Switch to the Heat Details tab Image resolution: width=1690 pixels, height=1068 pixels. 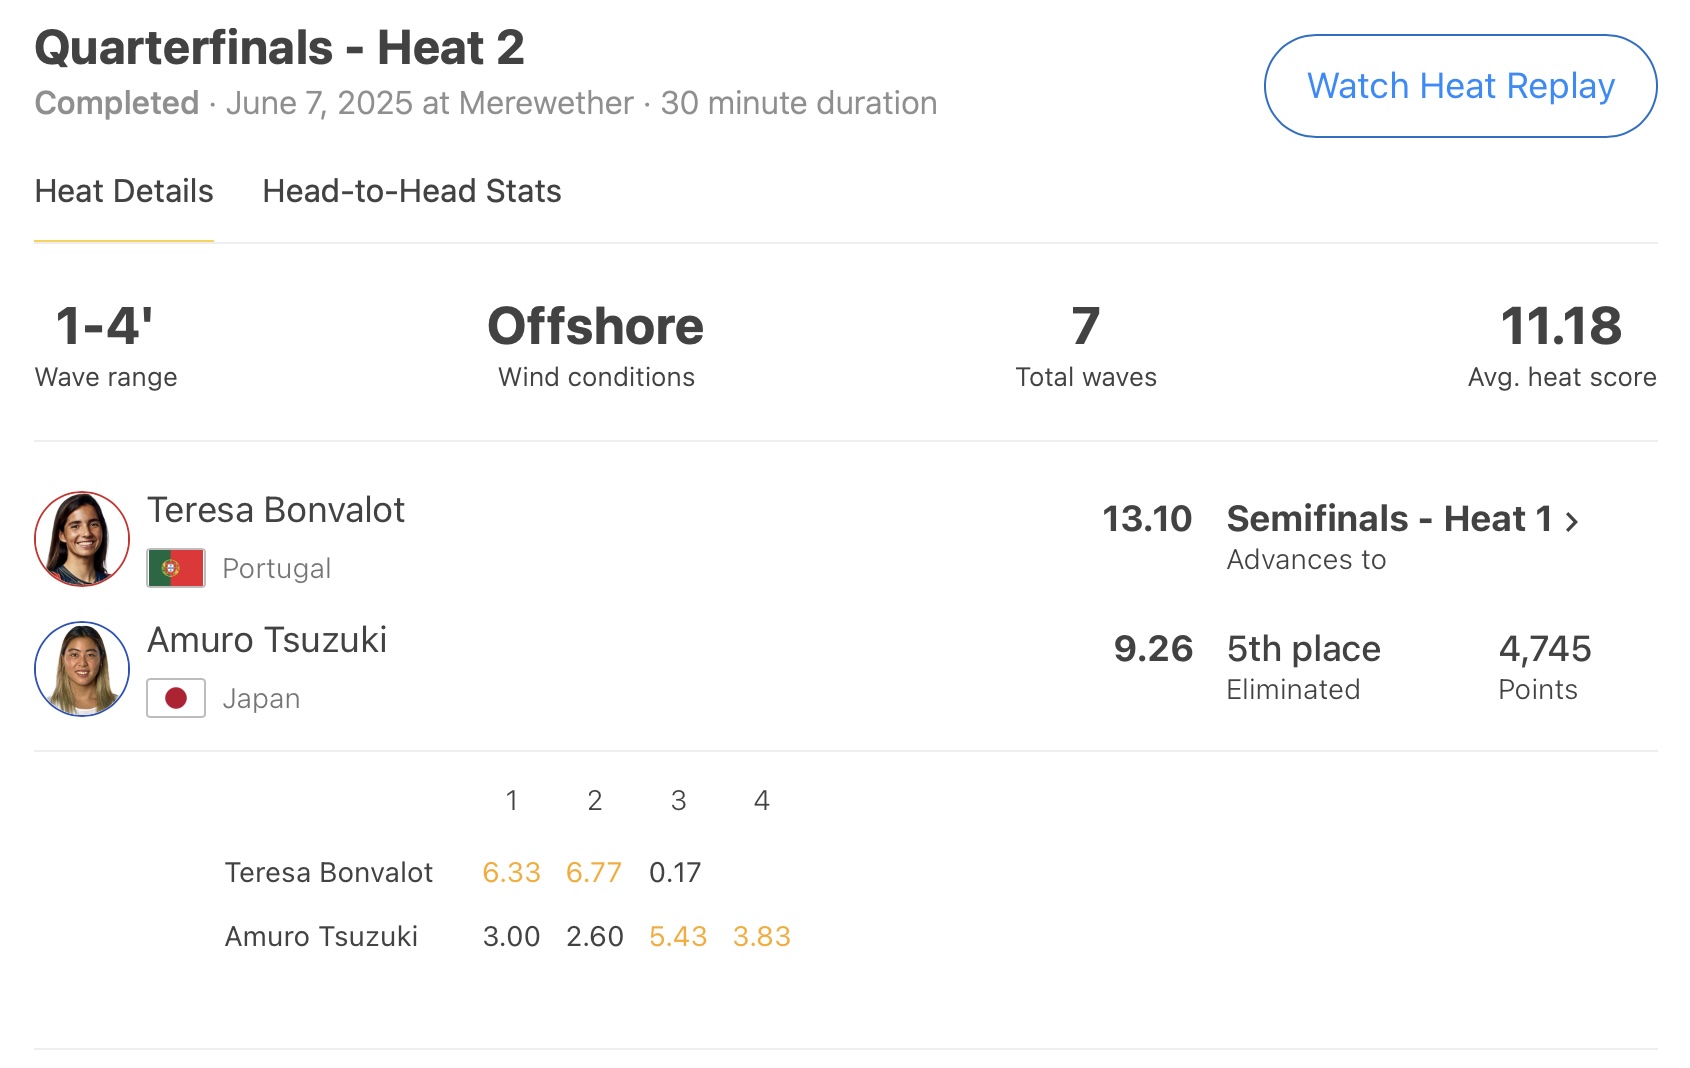pos(124,191)
